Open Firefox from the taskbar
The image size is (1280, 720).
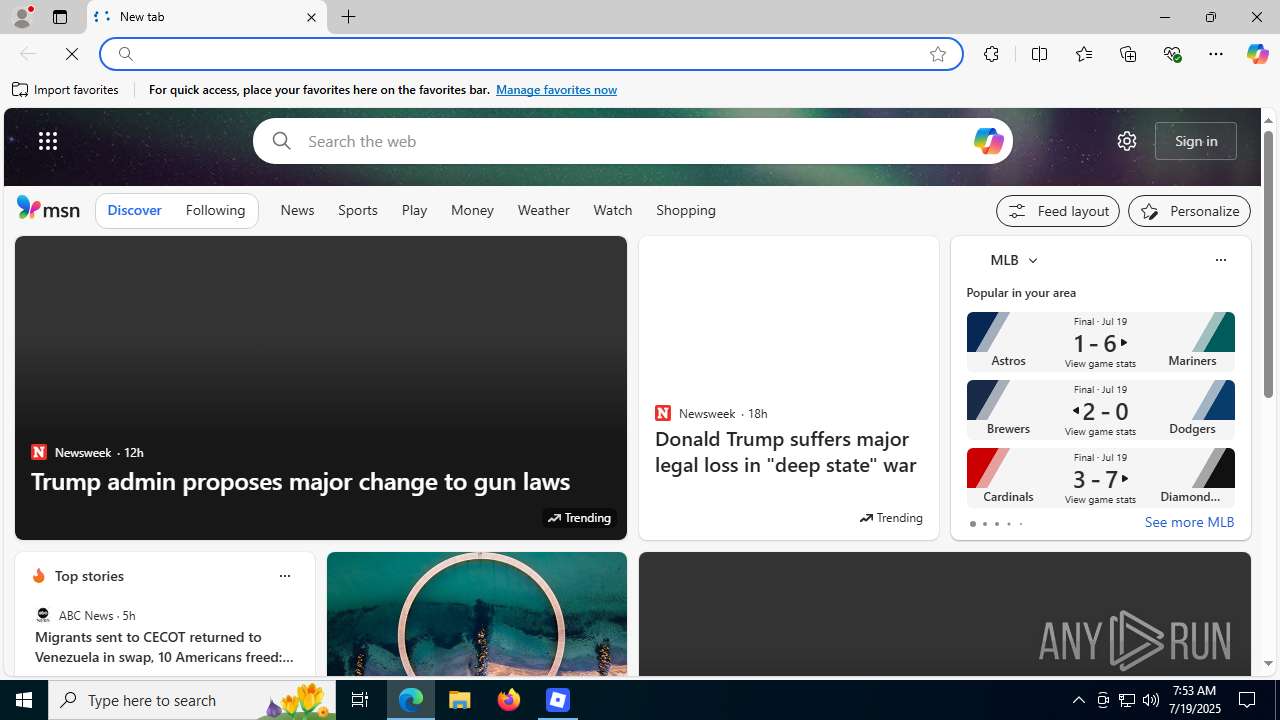pos(508,700)
